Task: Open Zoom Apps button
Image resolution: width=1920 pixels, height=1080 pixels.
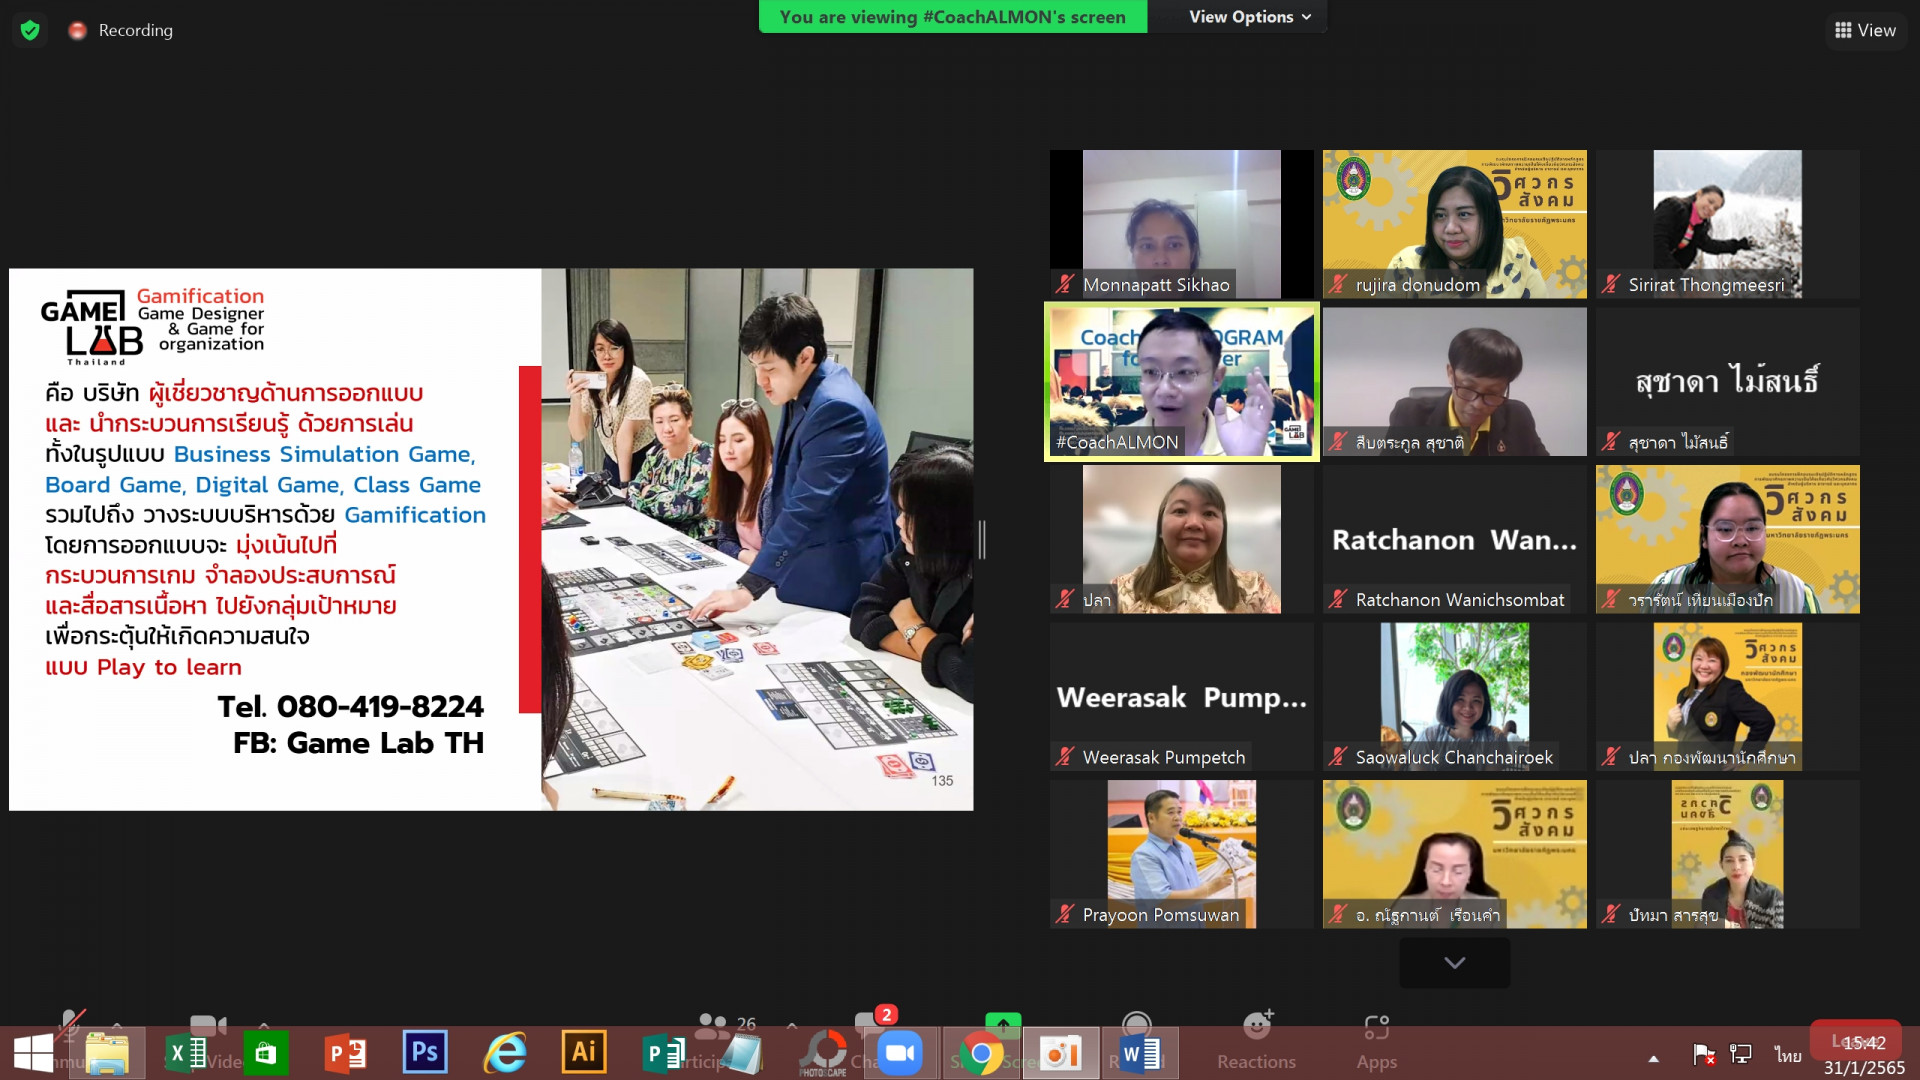Action: (x=1376, y=1042)
